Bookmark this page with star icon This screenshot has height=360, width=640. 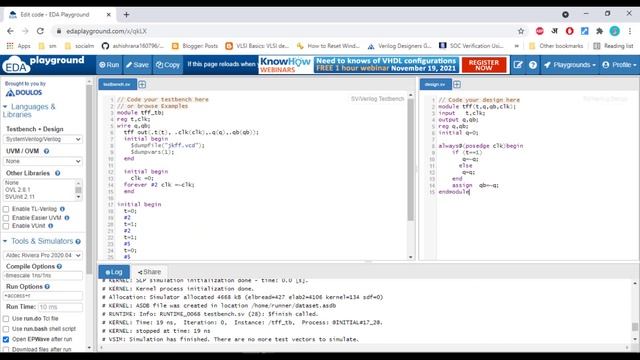coord(521,31)
